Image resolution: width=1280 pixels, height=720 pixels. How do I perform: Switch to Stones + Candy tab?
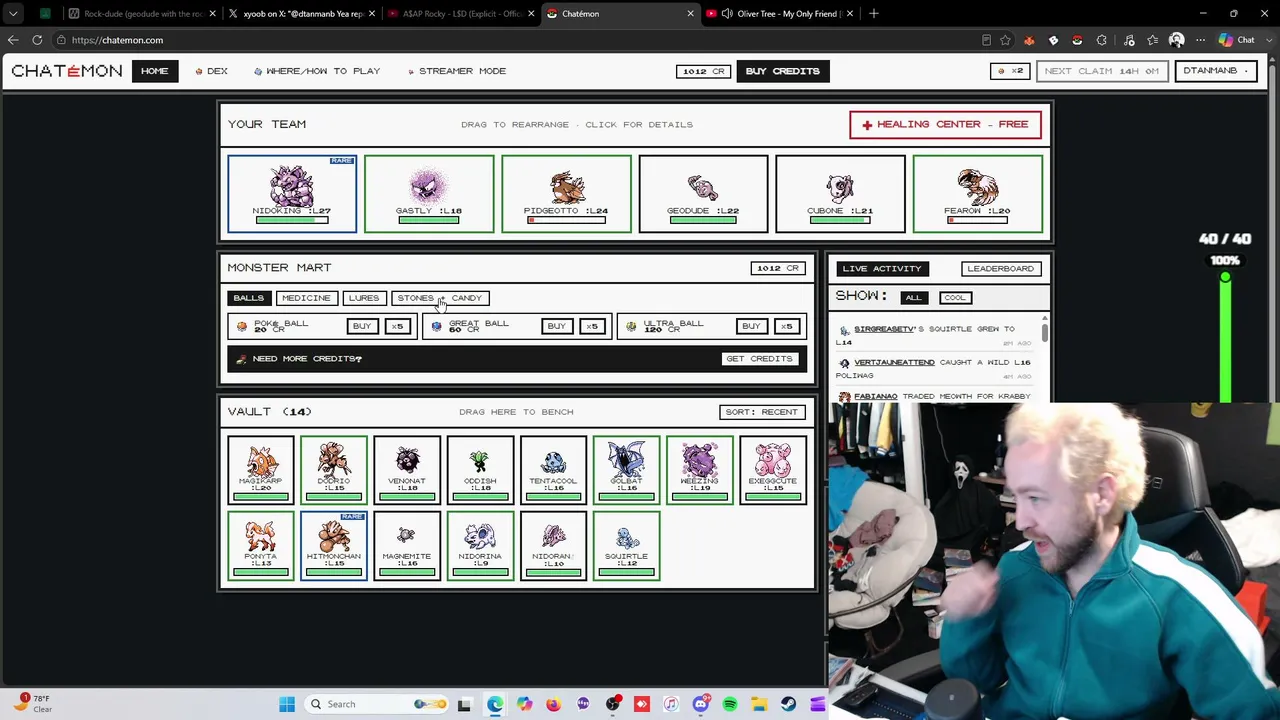440,298
